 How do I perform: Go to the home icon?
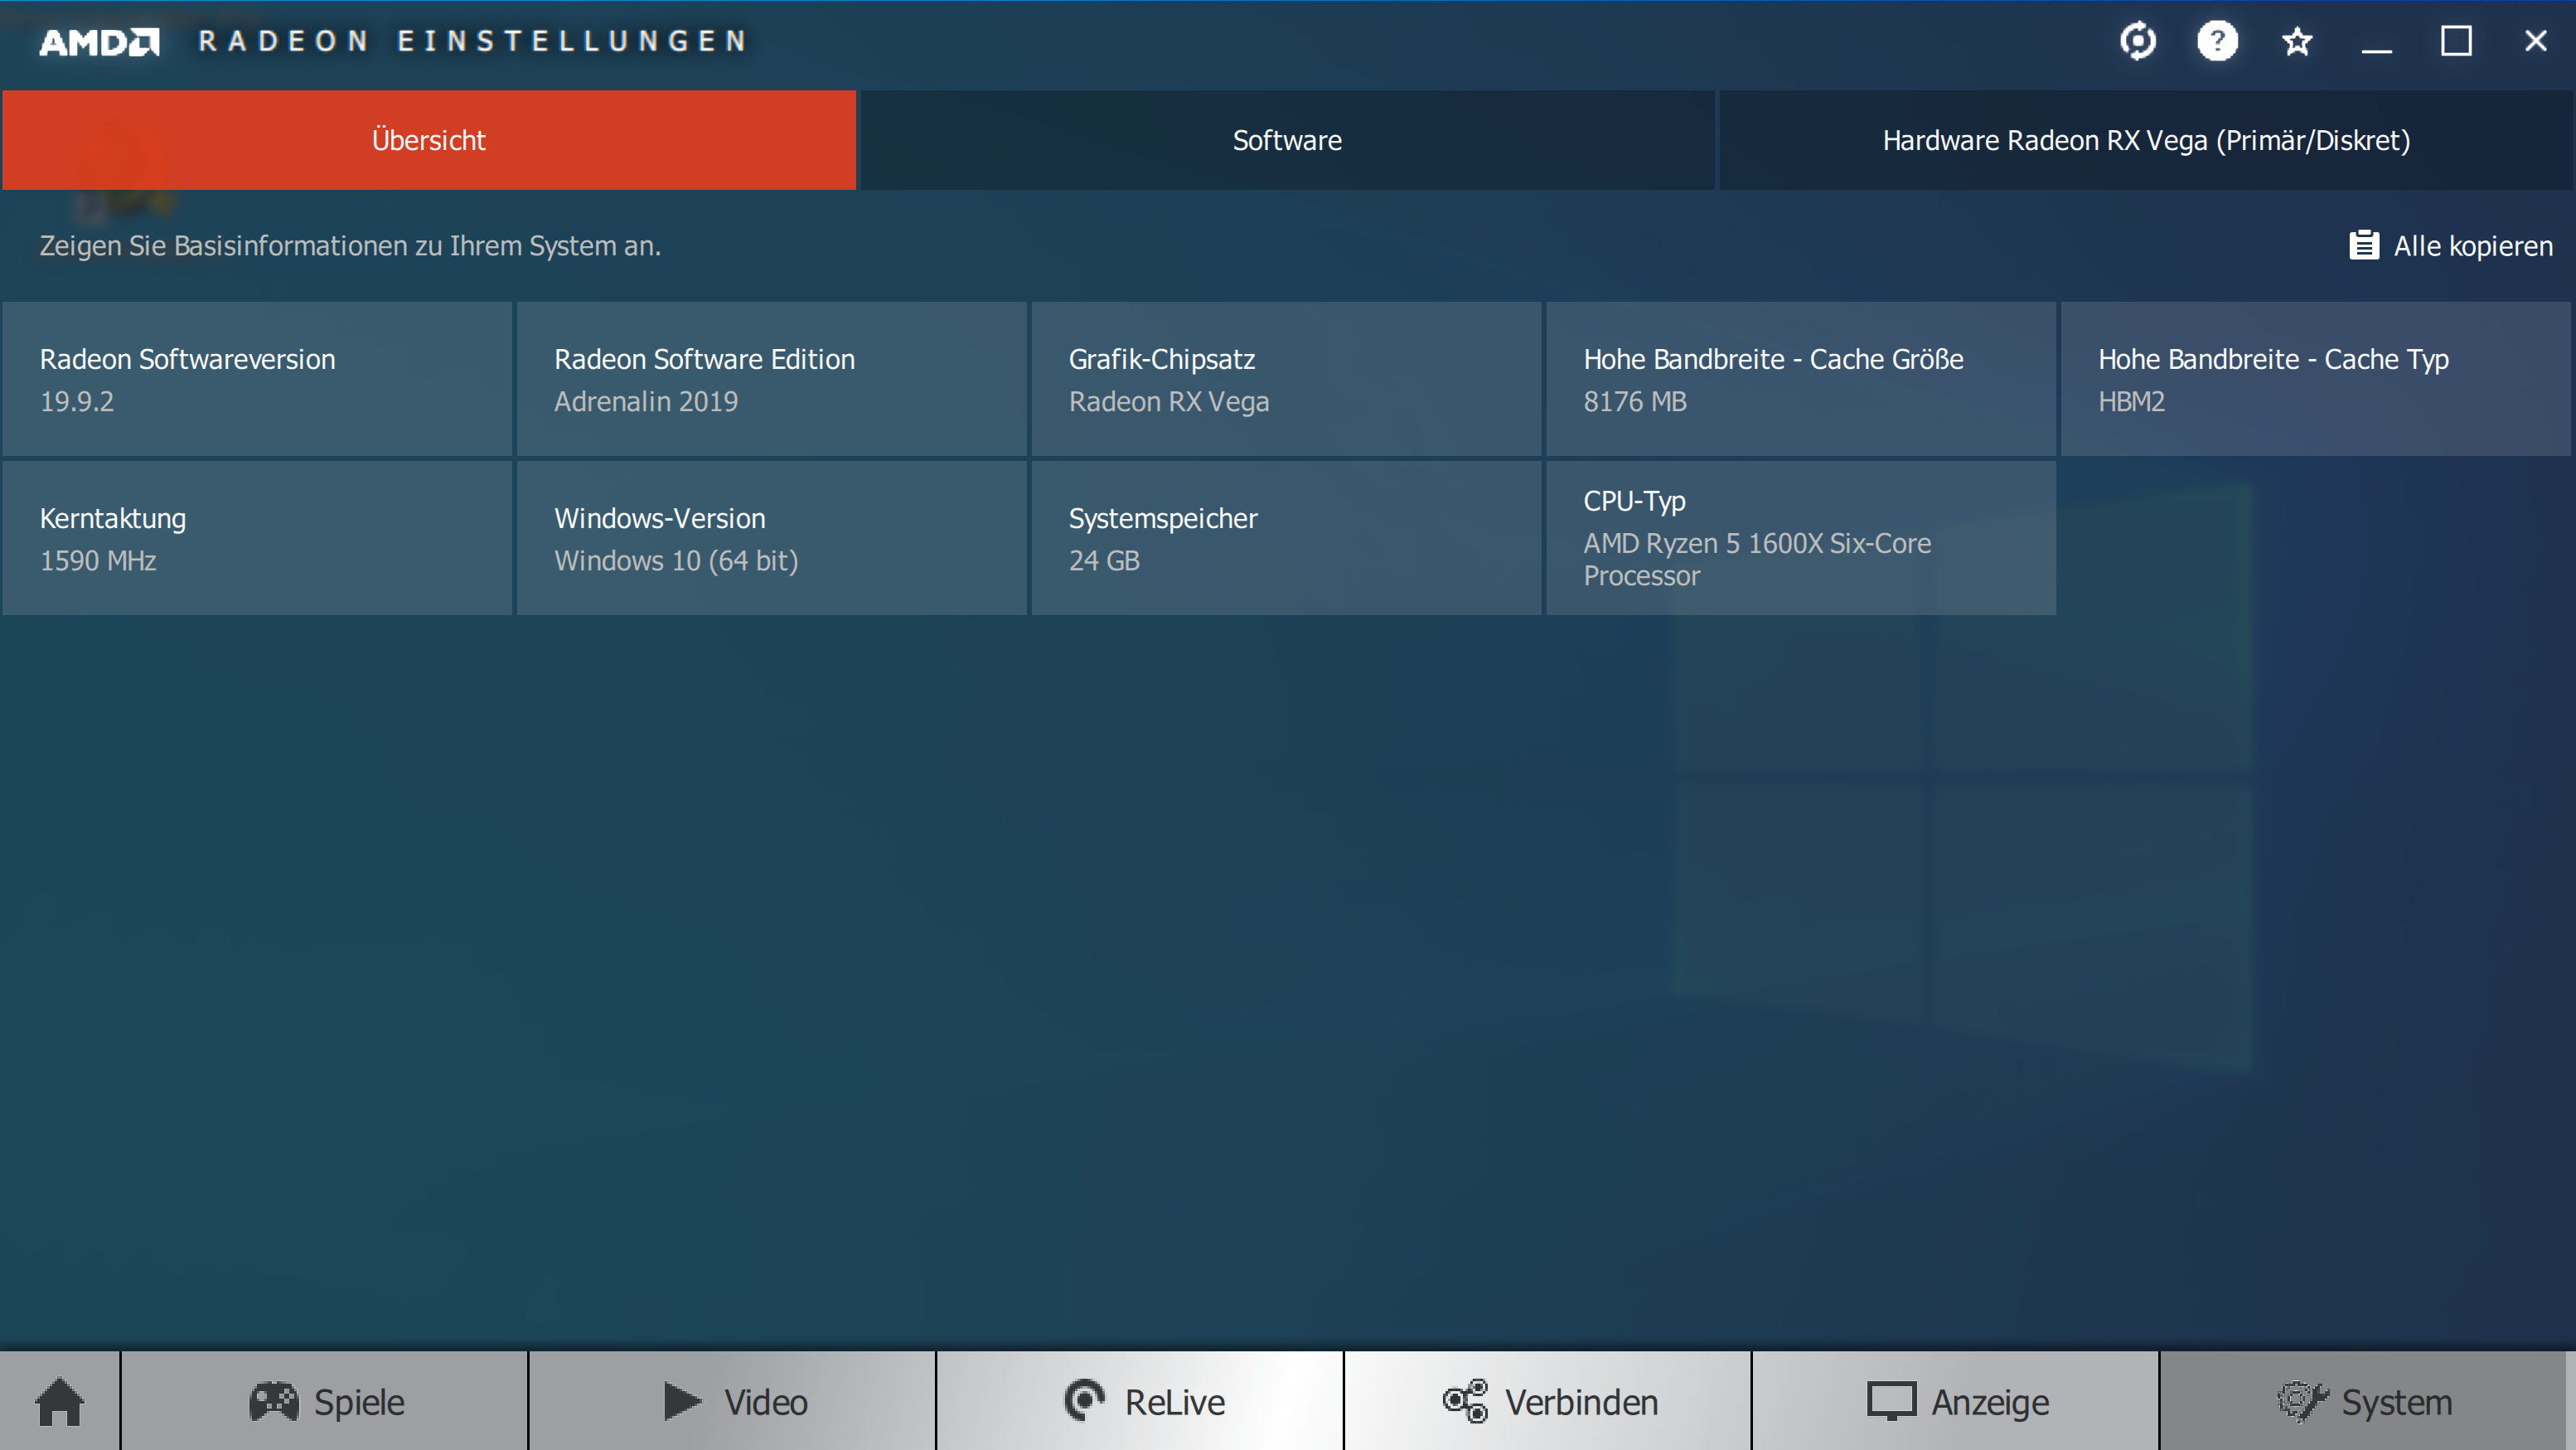point(59,1401)
